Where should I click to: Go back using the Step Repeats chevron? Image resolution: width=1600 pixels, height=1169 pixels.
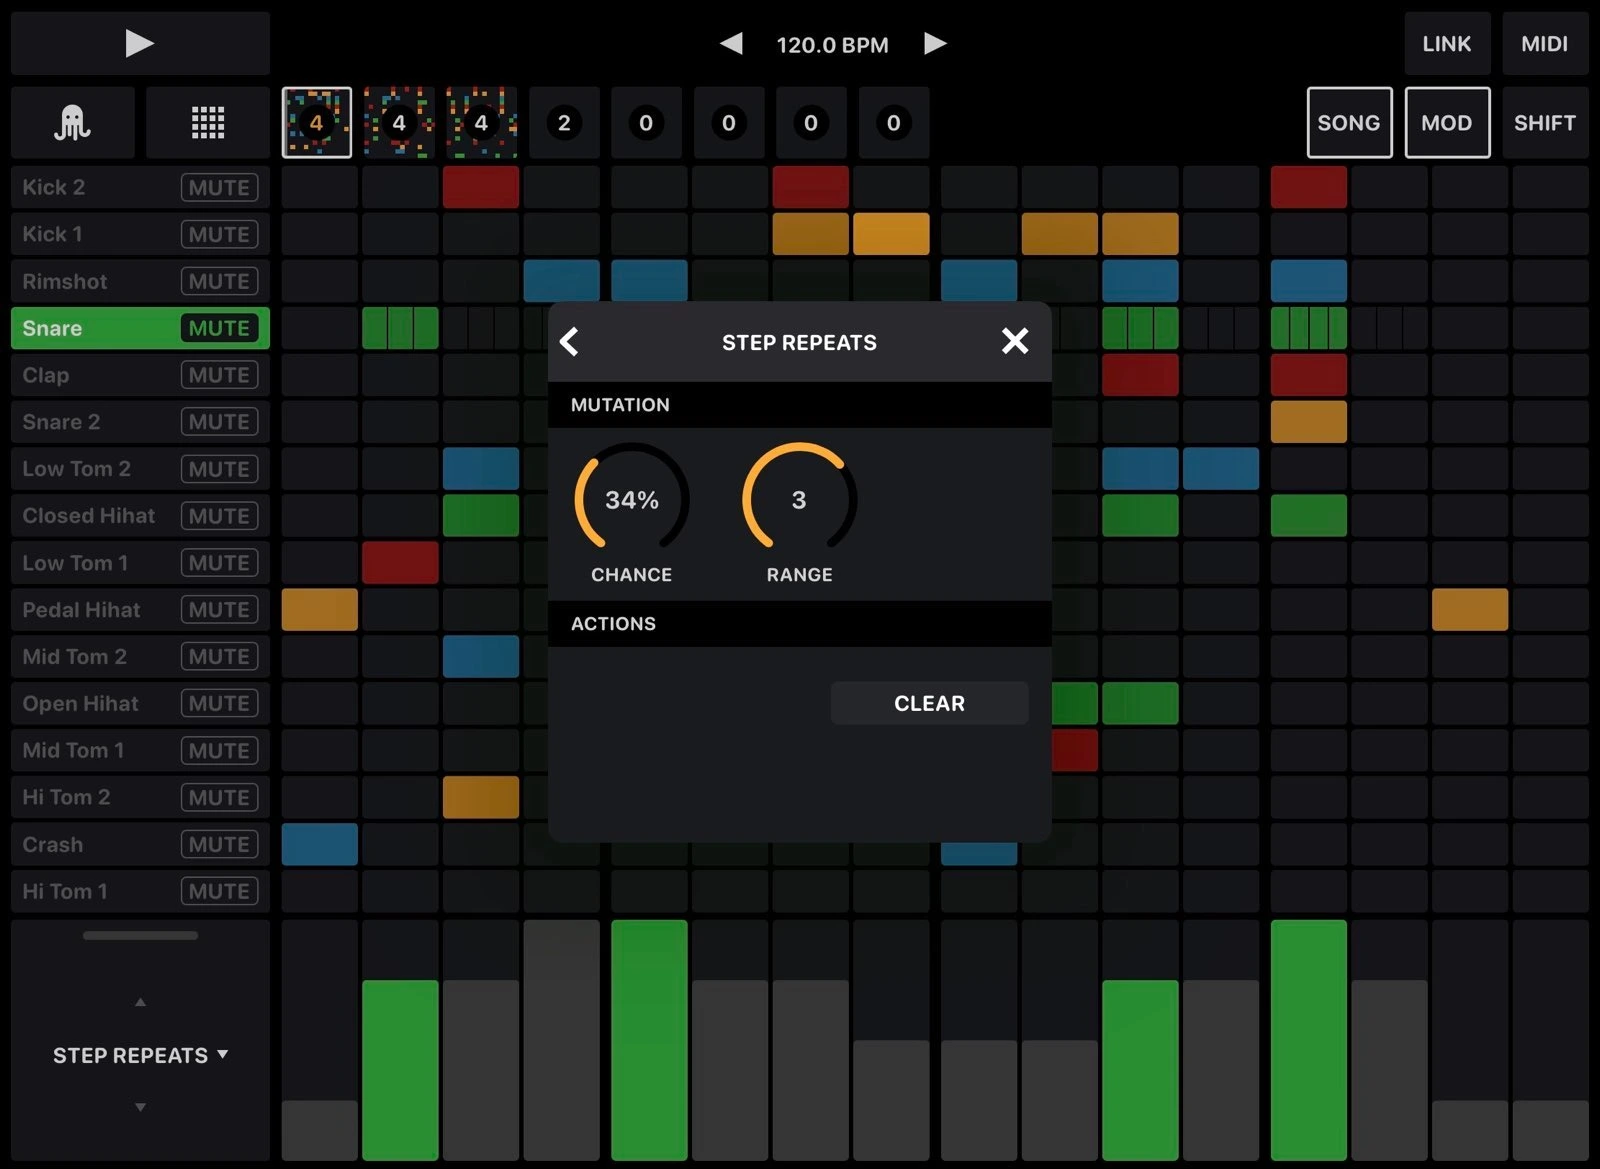pyautogui.click(x=570, y=342)
